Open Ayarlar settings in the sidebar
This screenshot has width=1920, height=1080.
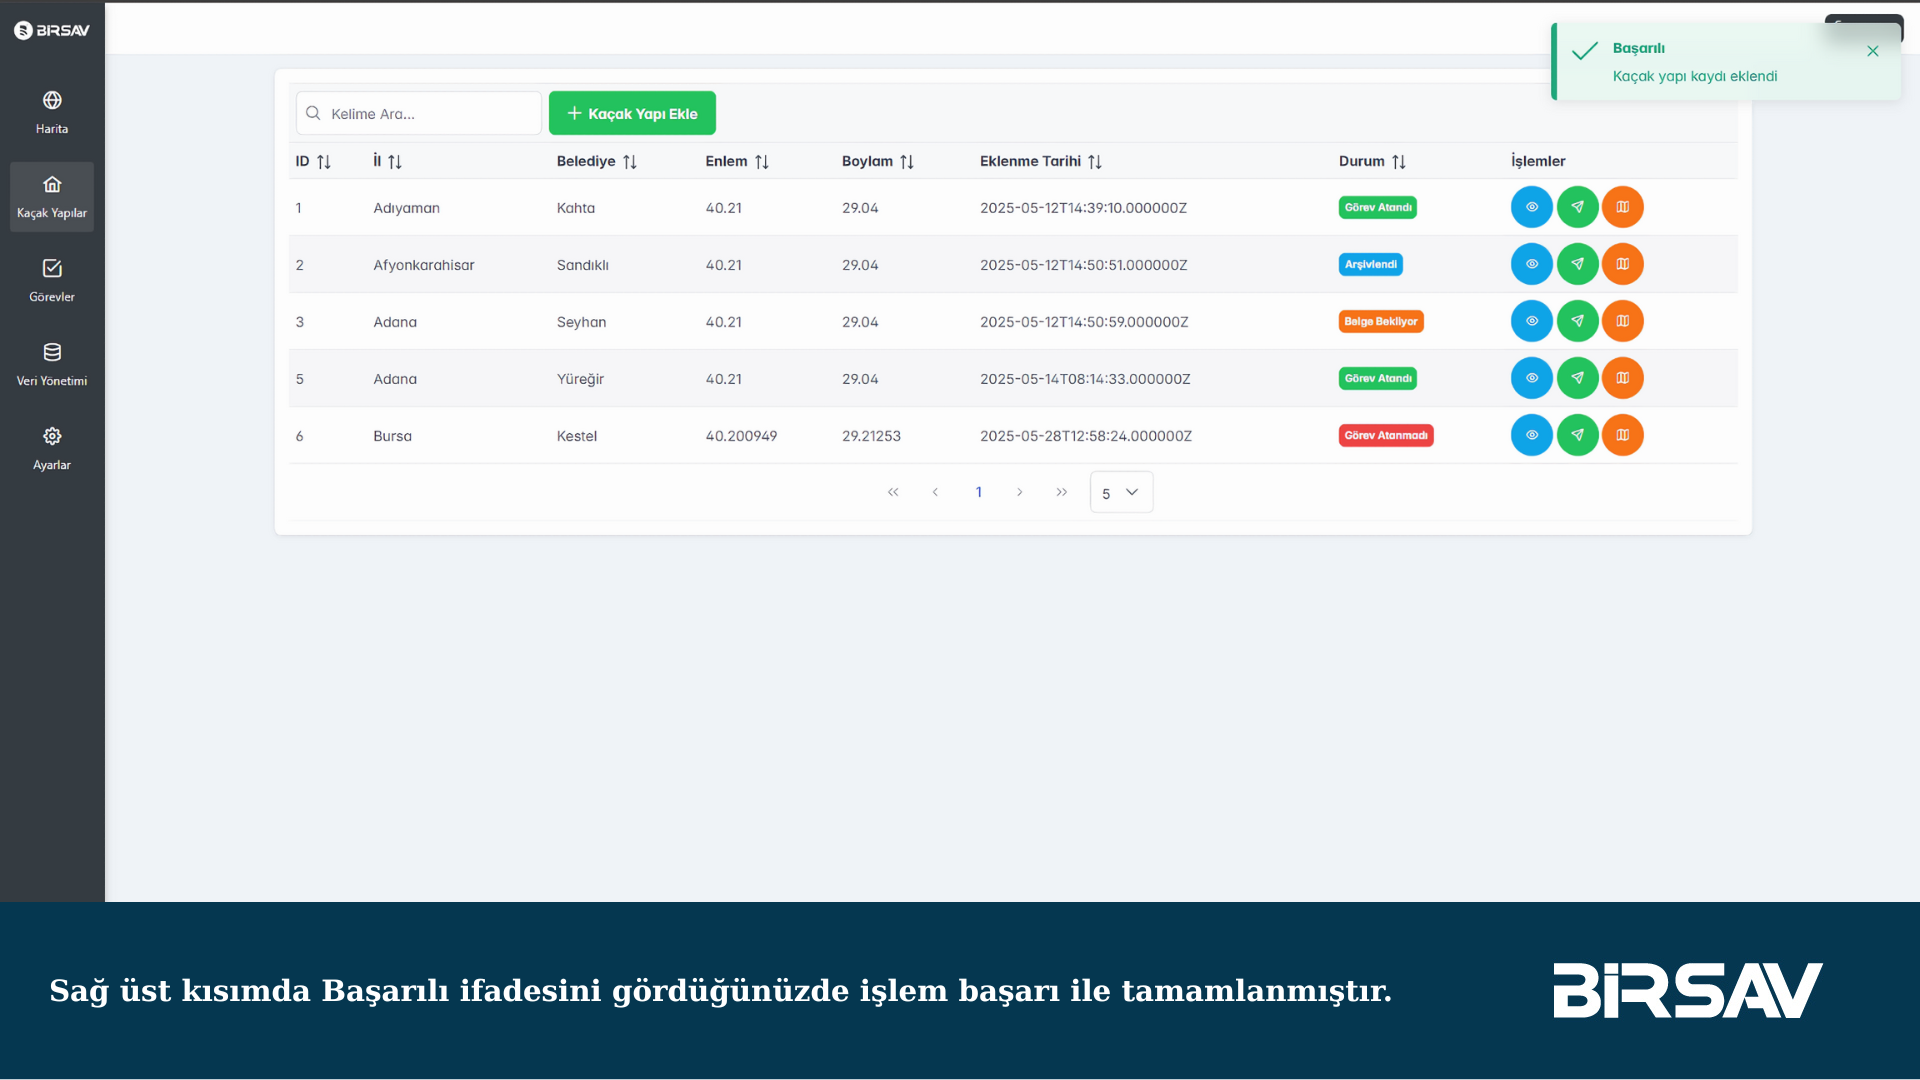52,449
